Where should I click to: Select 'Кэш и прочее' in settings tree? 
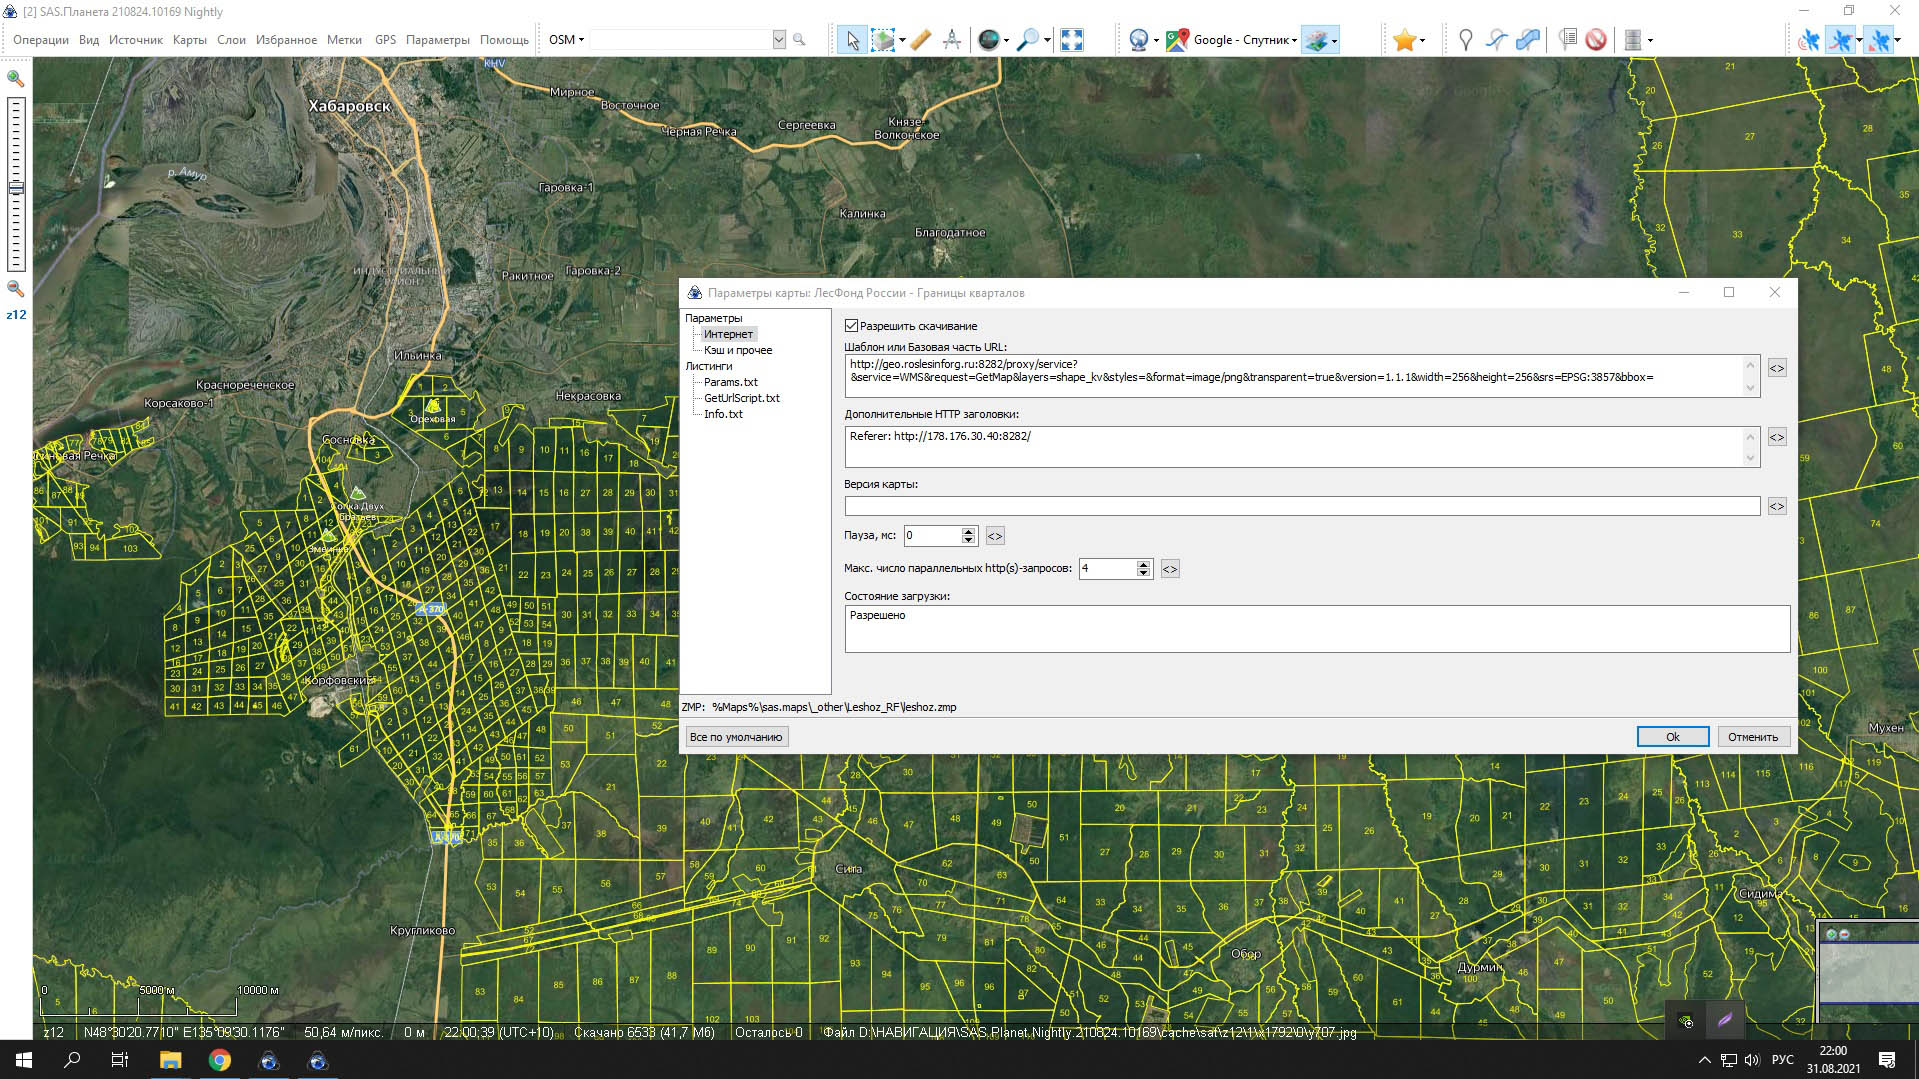coord(737,350)
